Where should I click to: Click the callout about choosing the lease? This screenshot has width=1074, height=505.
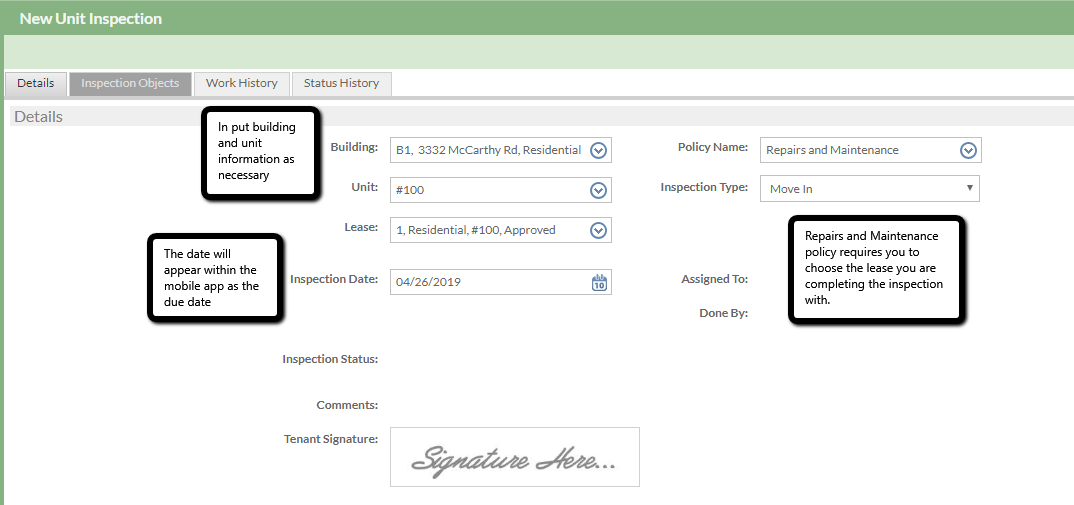pyautogui.click(x=877, y=269)
